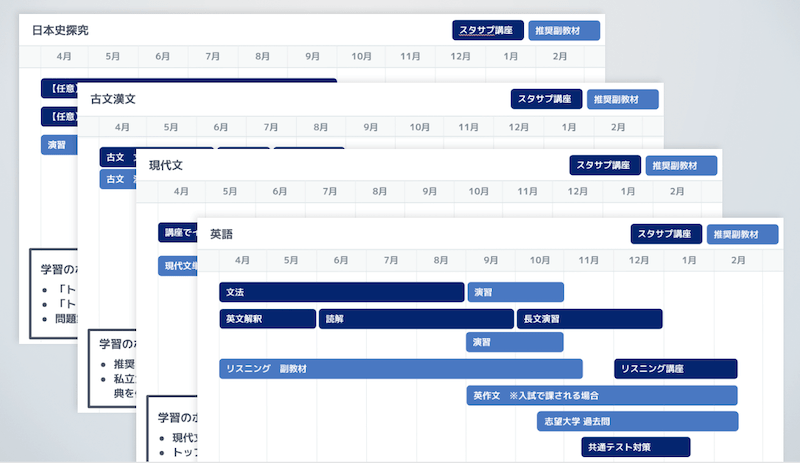Viewport: 800px width, 463px height.
Task: Click the 古文 bar in 古文漢文 card
Action: (x=116, y=157)
